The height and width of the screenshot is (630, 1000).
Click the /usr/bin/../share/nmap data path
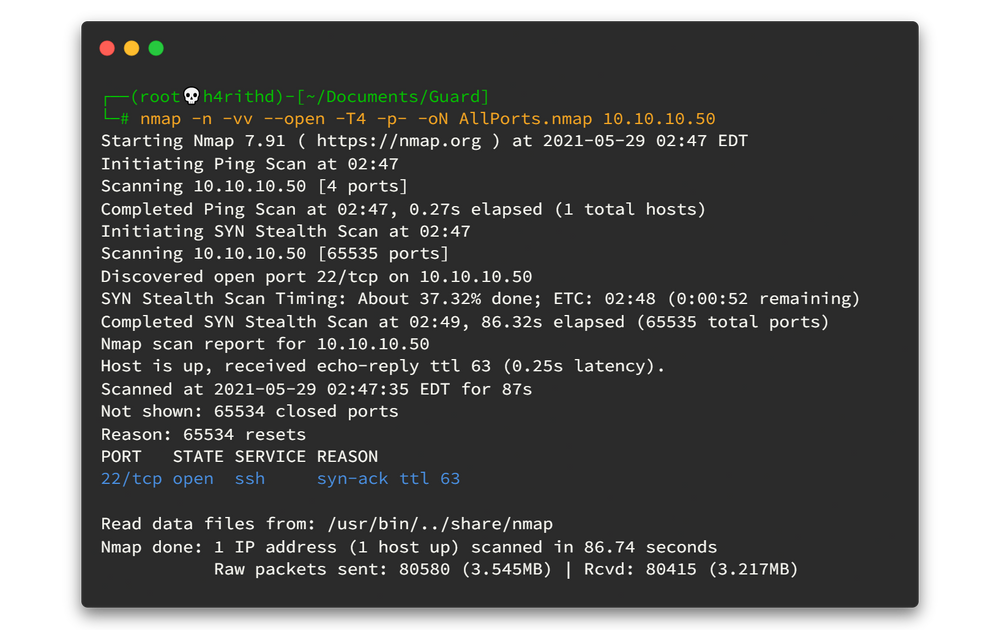coord(440,524)
